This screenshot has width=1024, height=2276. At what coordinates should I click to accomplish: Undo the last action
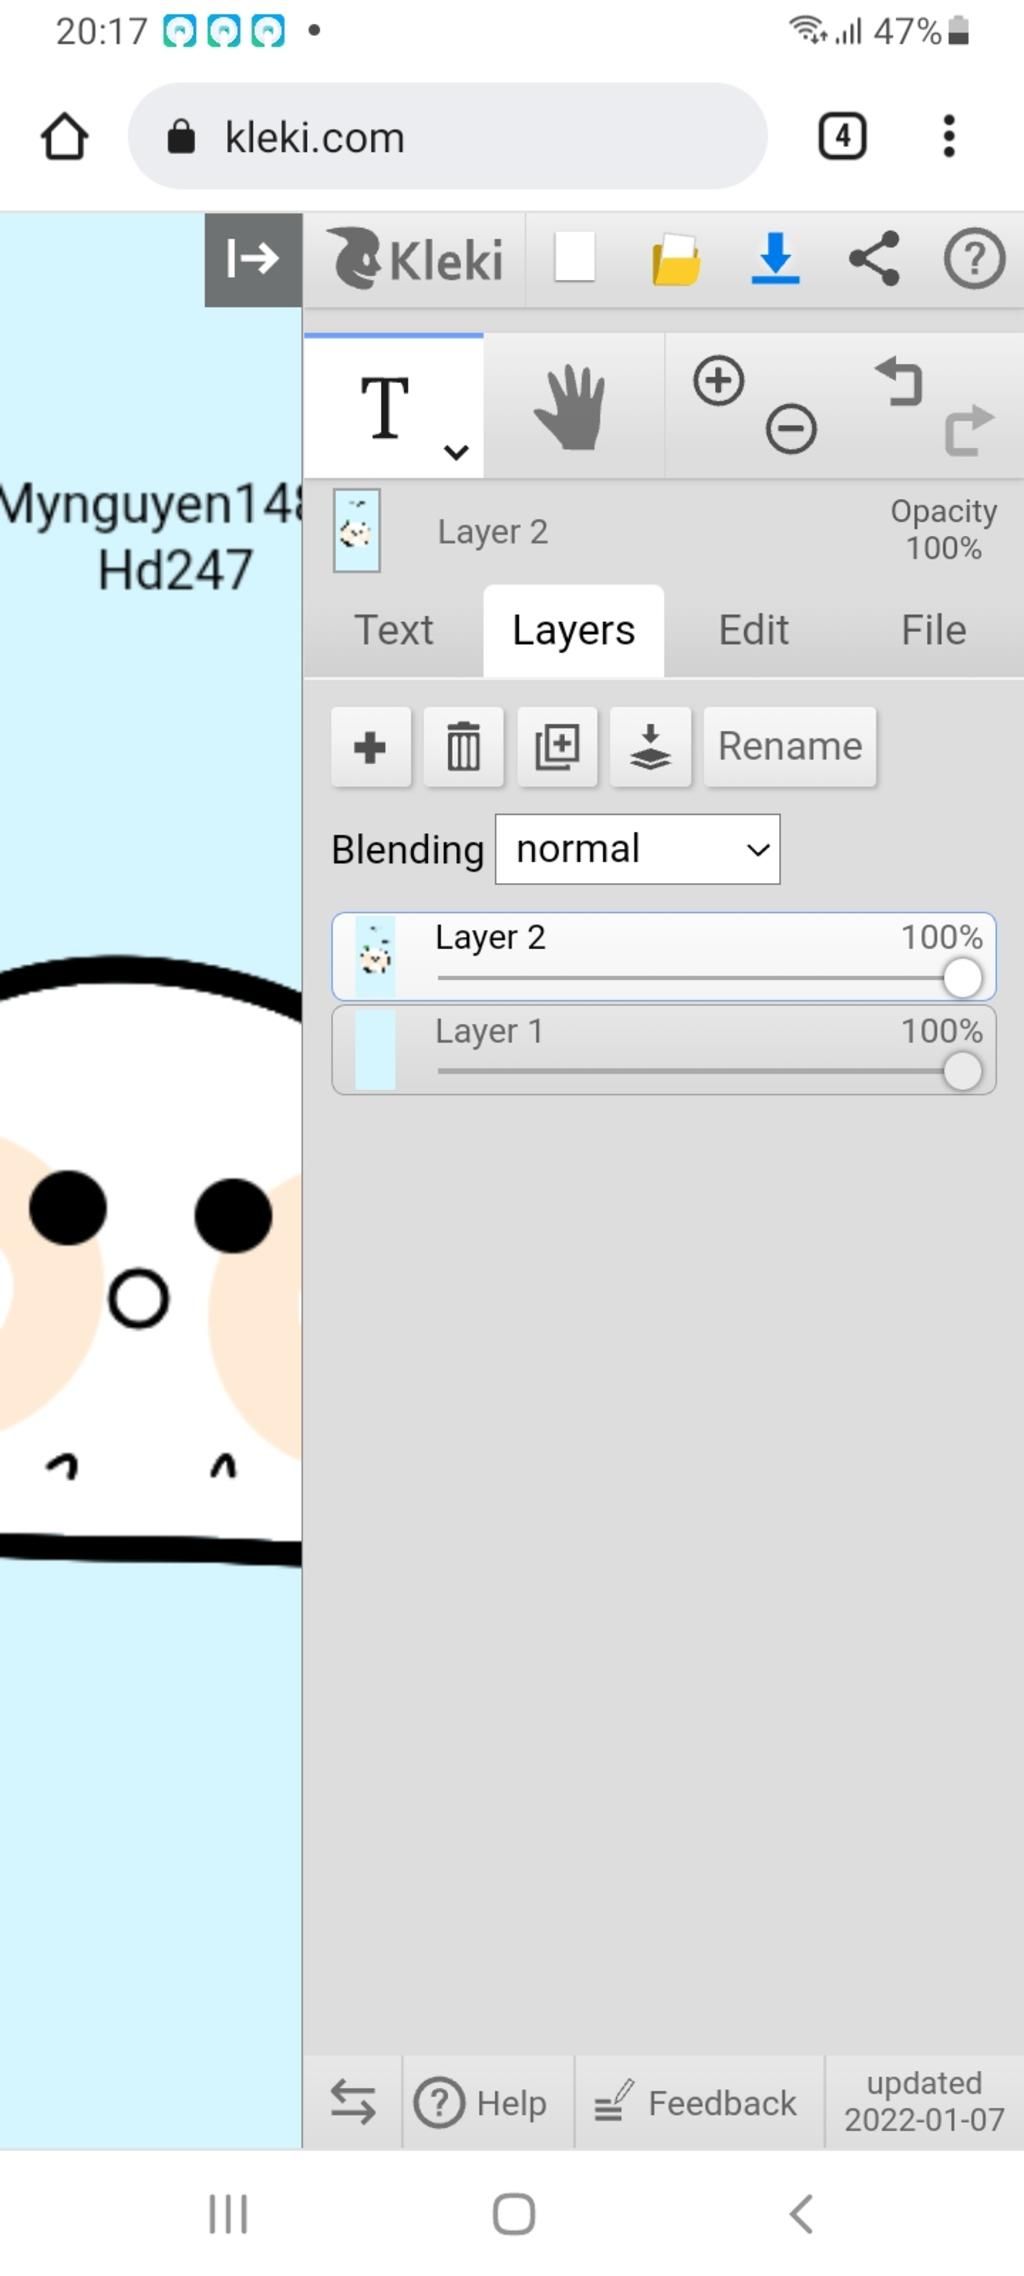(899, 381)
